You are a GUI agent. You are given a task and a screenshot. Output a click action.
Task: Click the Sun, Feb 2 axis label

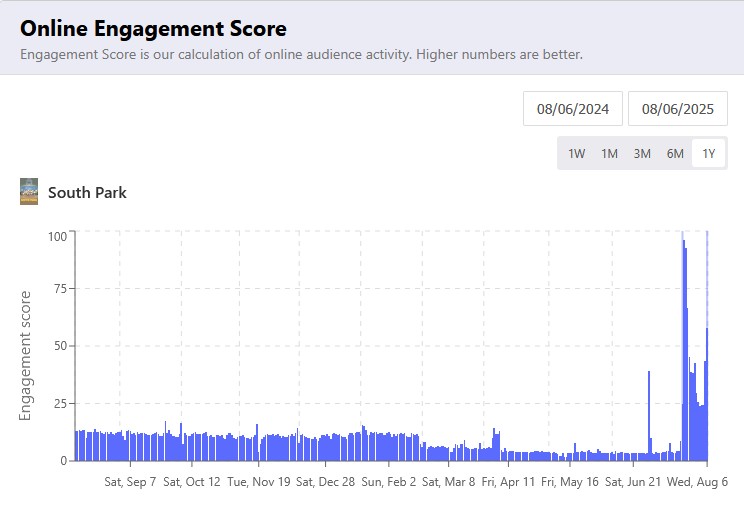tap(389, 482)
